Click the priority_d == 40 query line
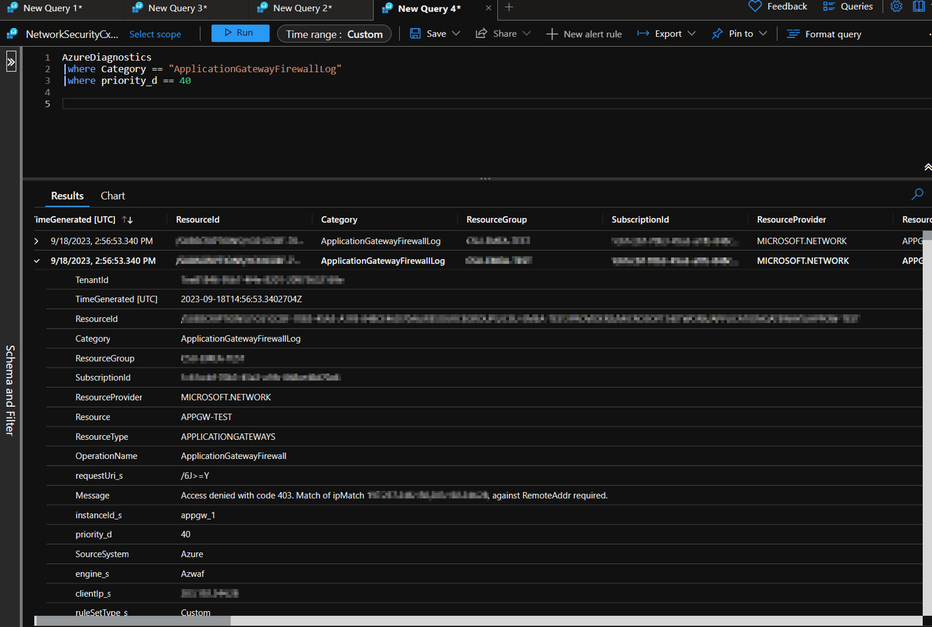Viewport: 932px width, 627px height. (127, 81)
